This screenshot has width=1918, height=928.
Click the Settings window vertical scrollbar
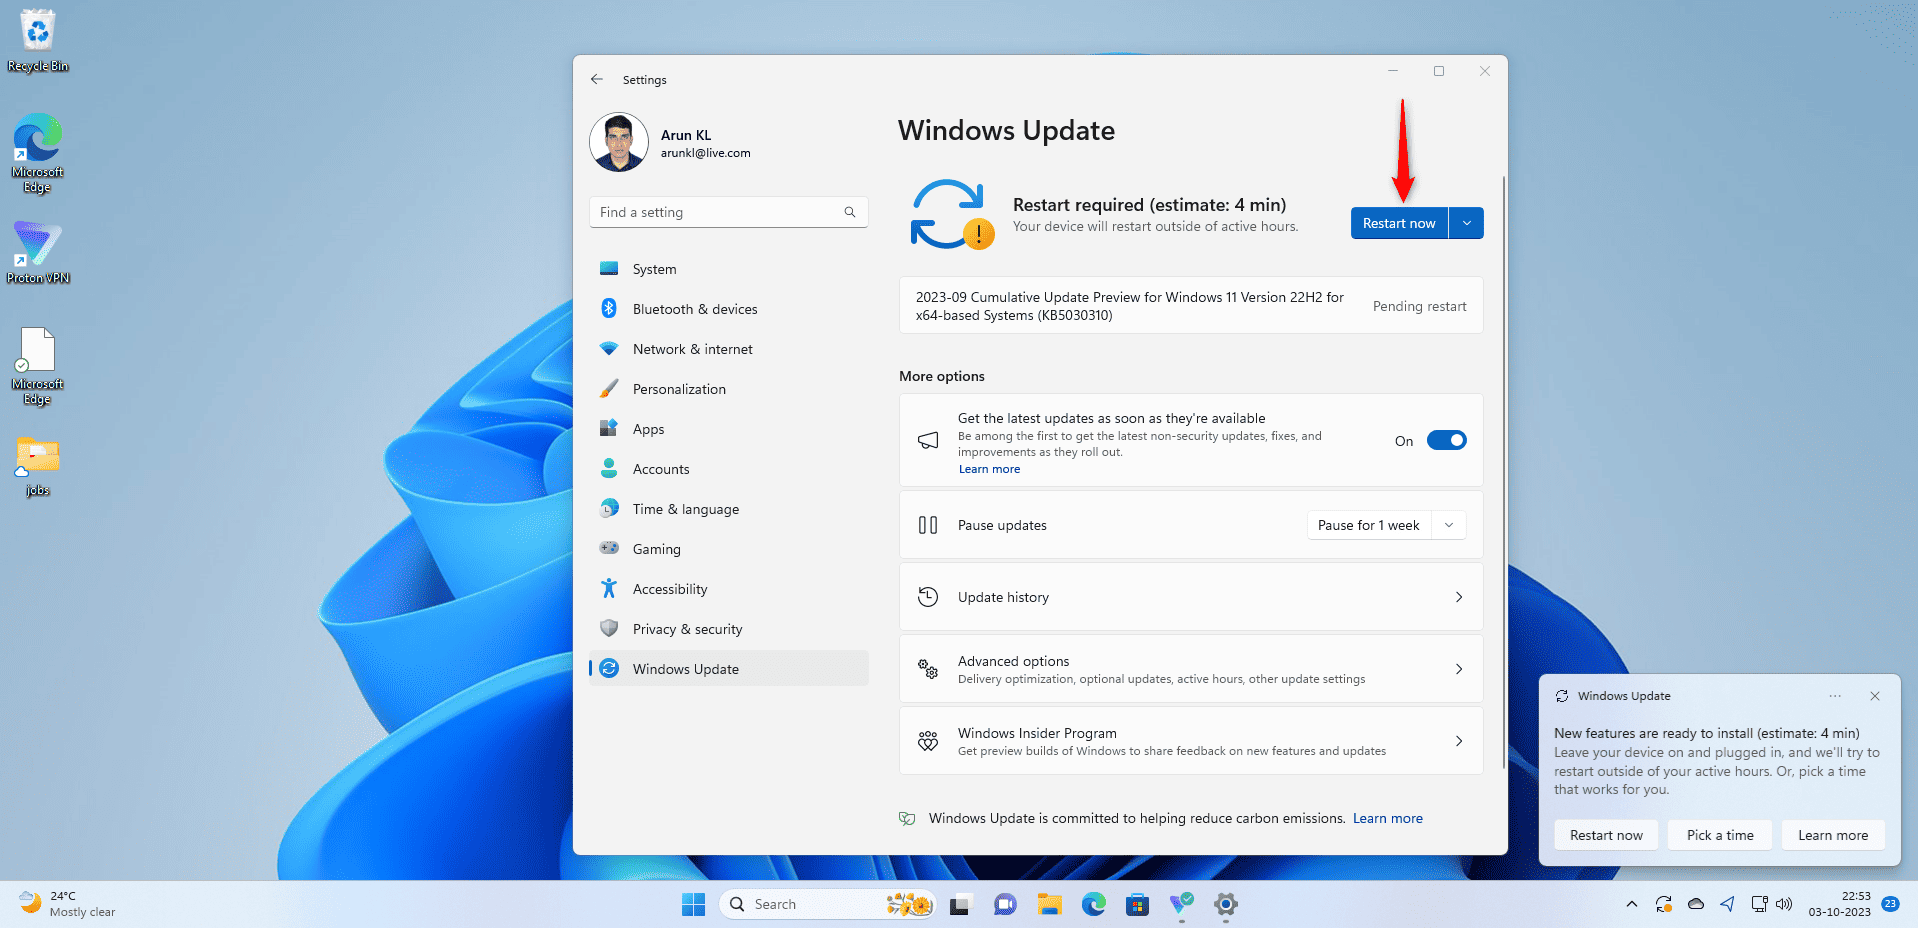click(1503, 472)
